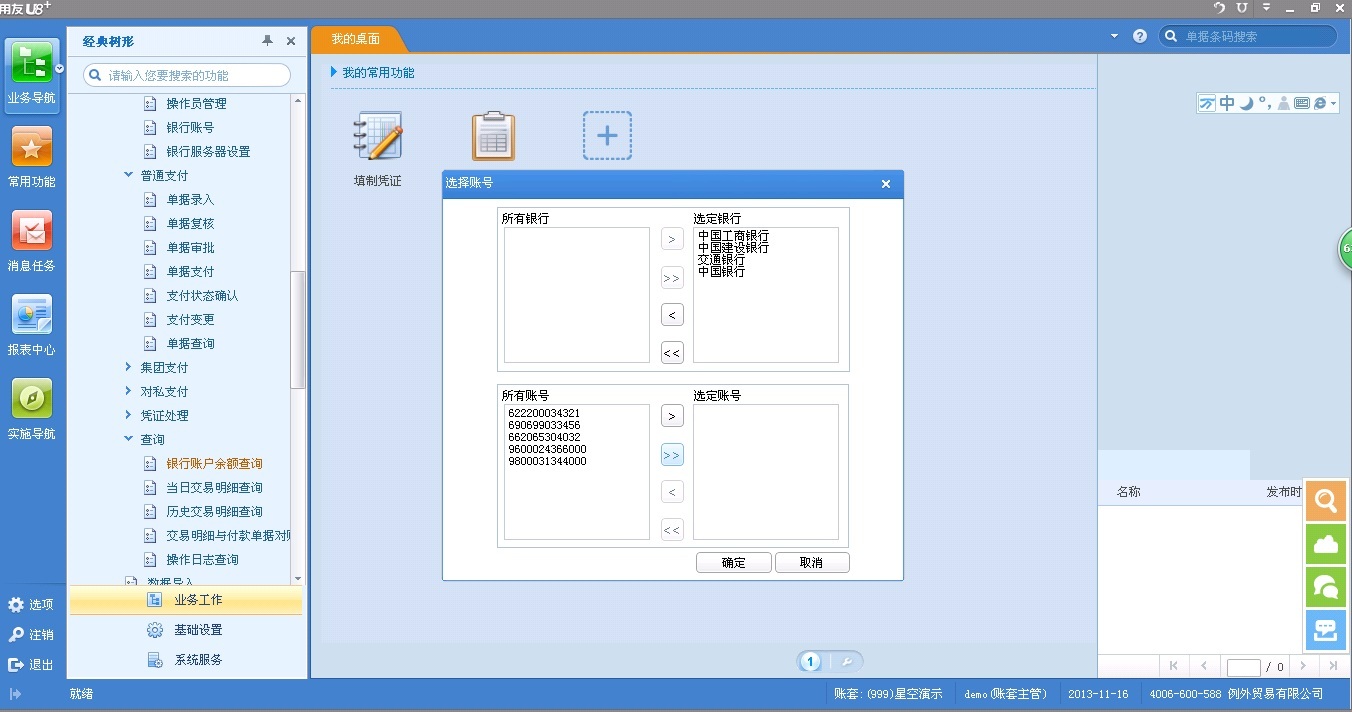The height and width of the screenshot is (712, 1352).
Task: Expand the 集团支付 tree node
Action: coord(128,367)
